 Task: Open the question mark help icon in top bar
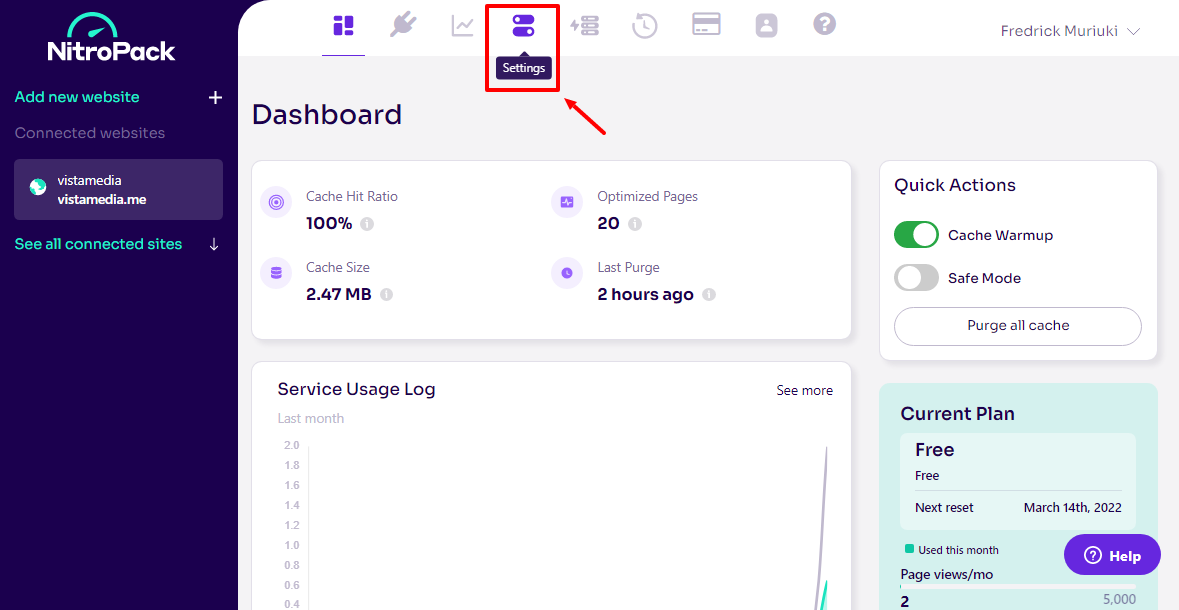point(825,24)
